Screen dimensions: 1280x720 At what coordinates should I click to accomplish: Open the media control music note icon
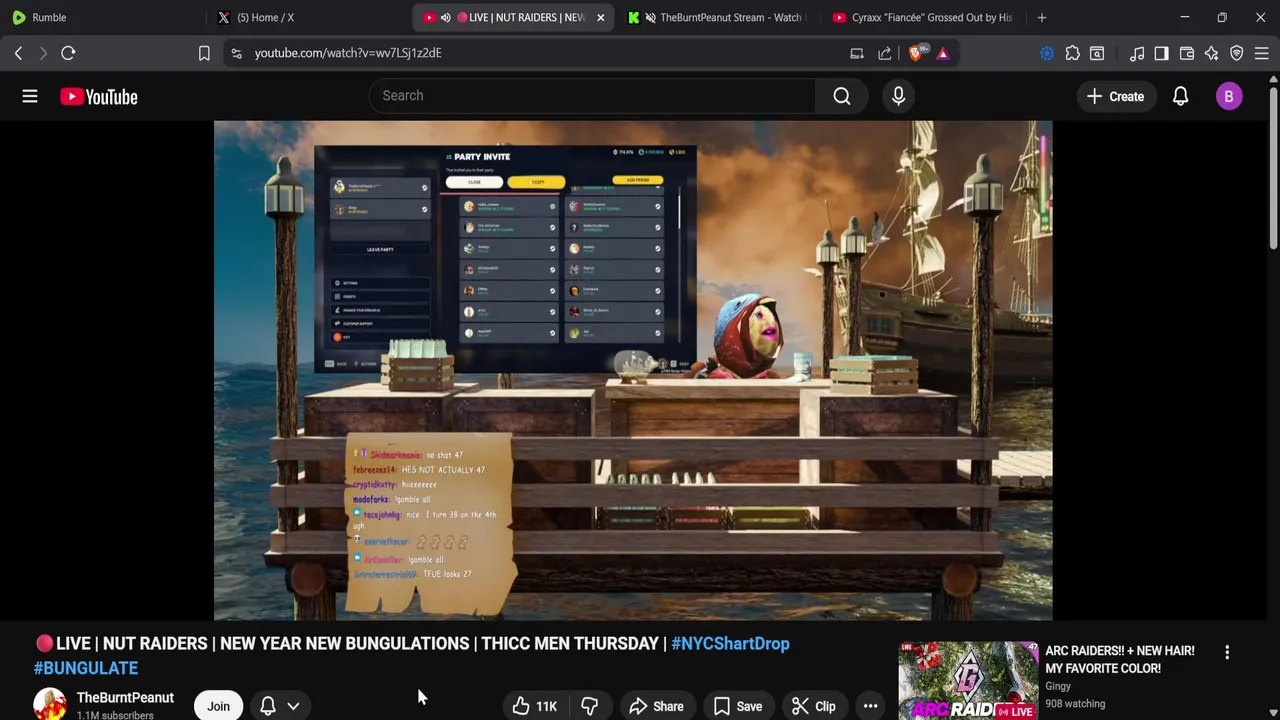tap(1137, 53)
